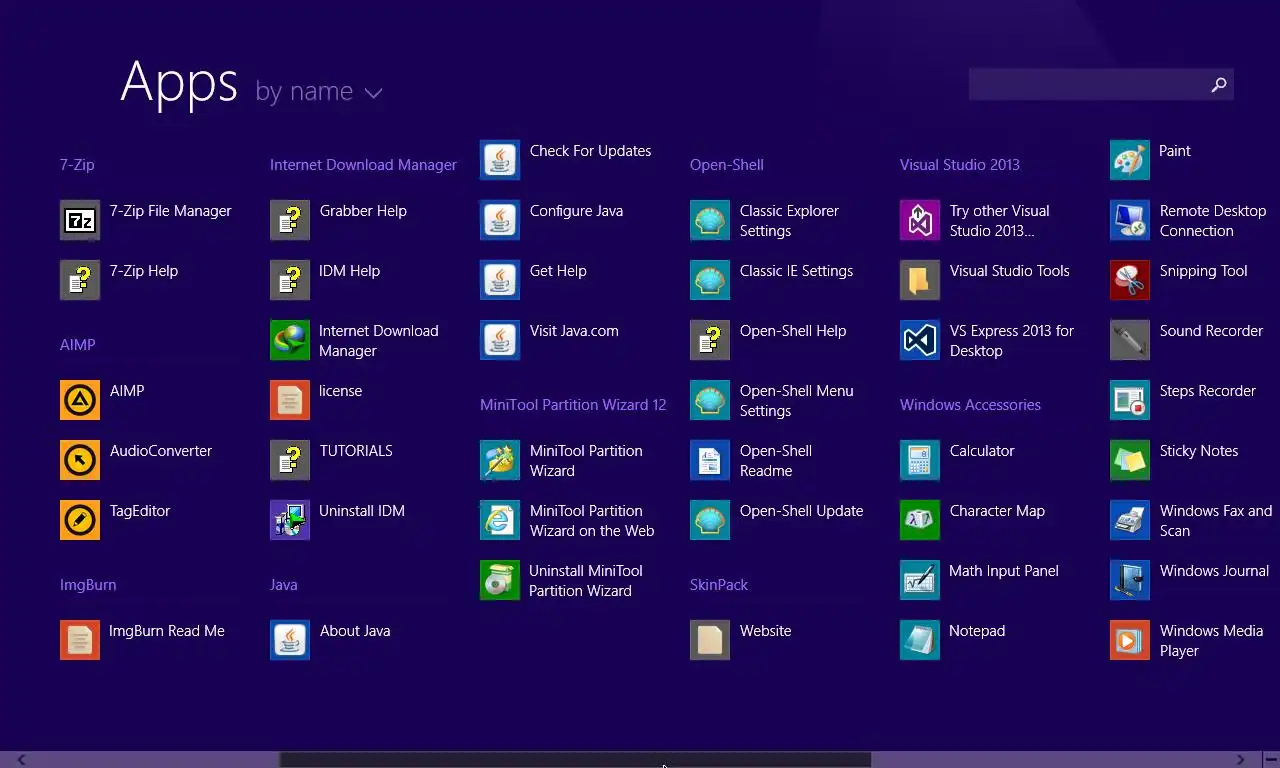Select the Open-Shell group header

click(727, 165)
